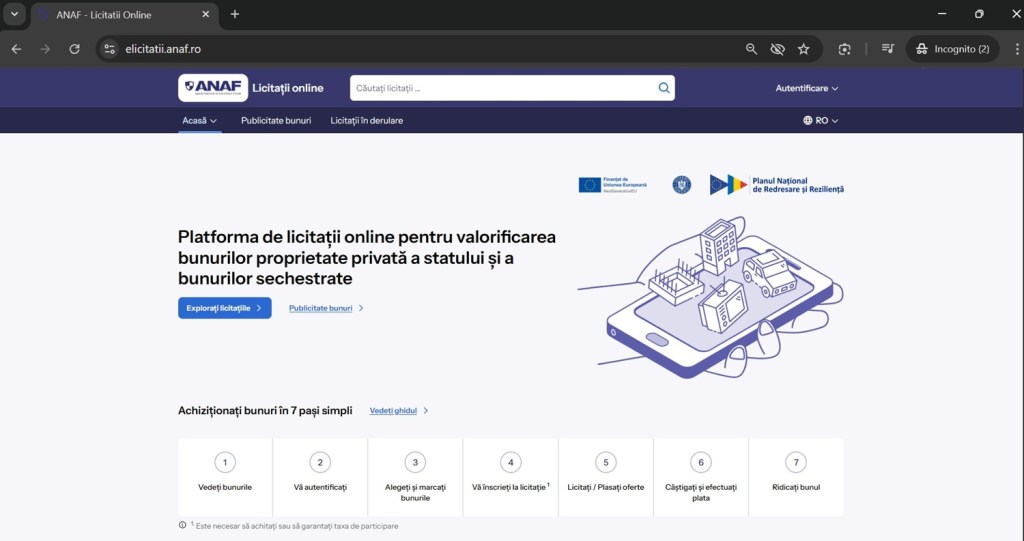This screenshot has height=541, width=1024.
Task: Expand the Autentificare dropdown
Action: coord(806,88)
